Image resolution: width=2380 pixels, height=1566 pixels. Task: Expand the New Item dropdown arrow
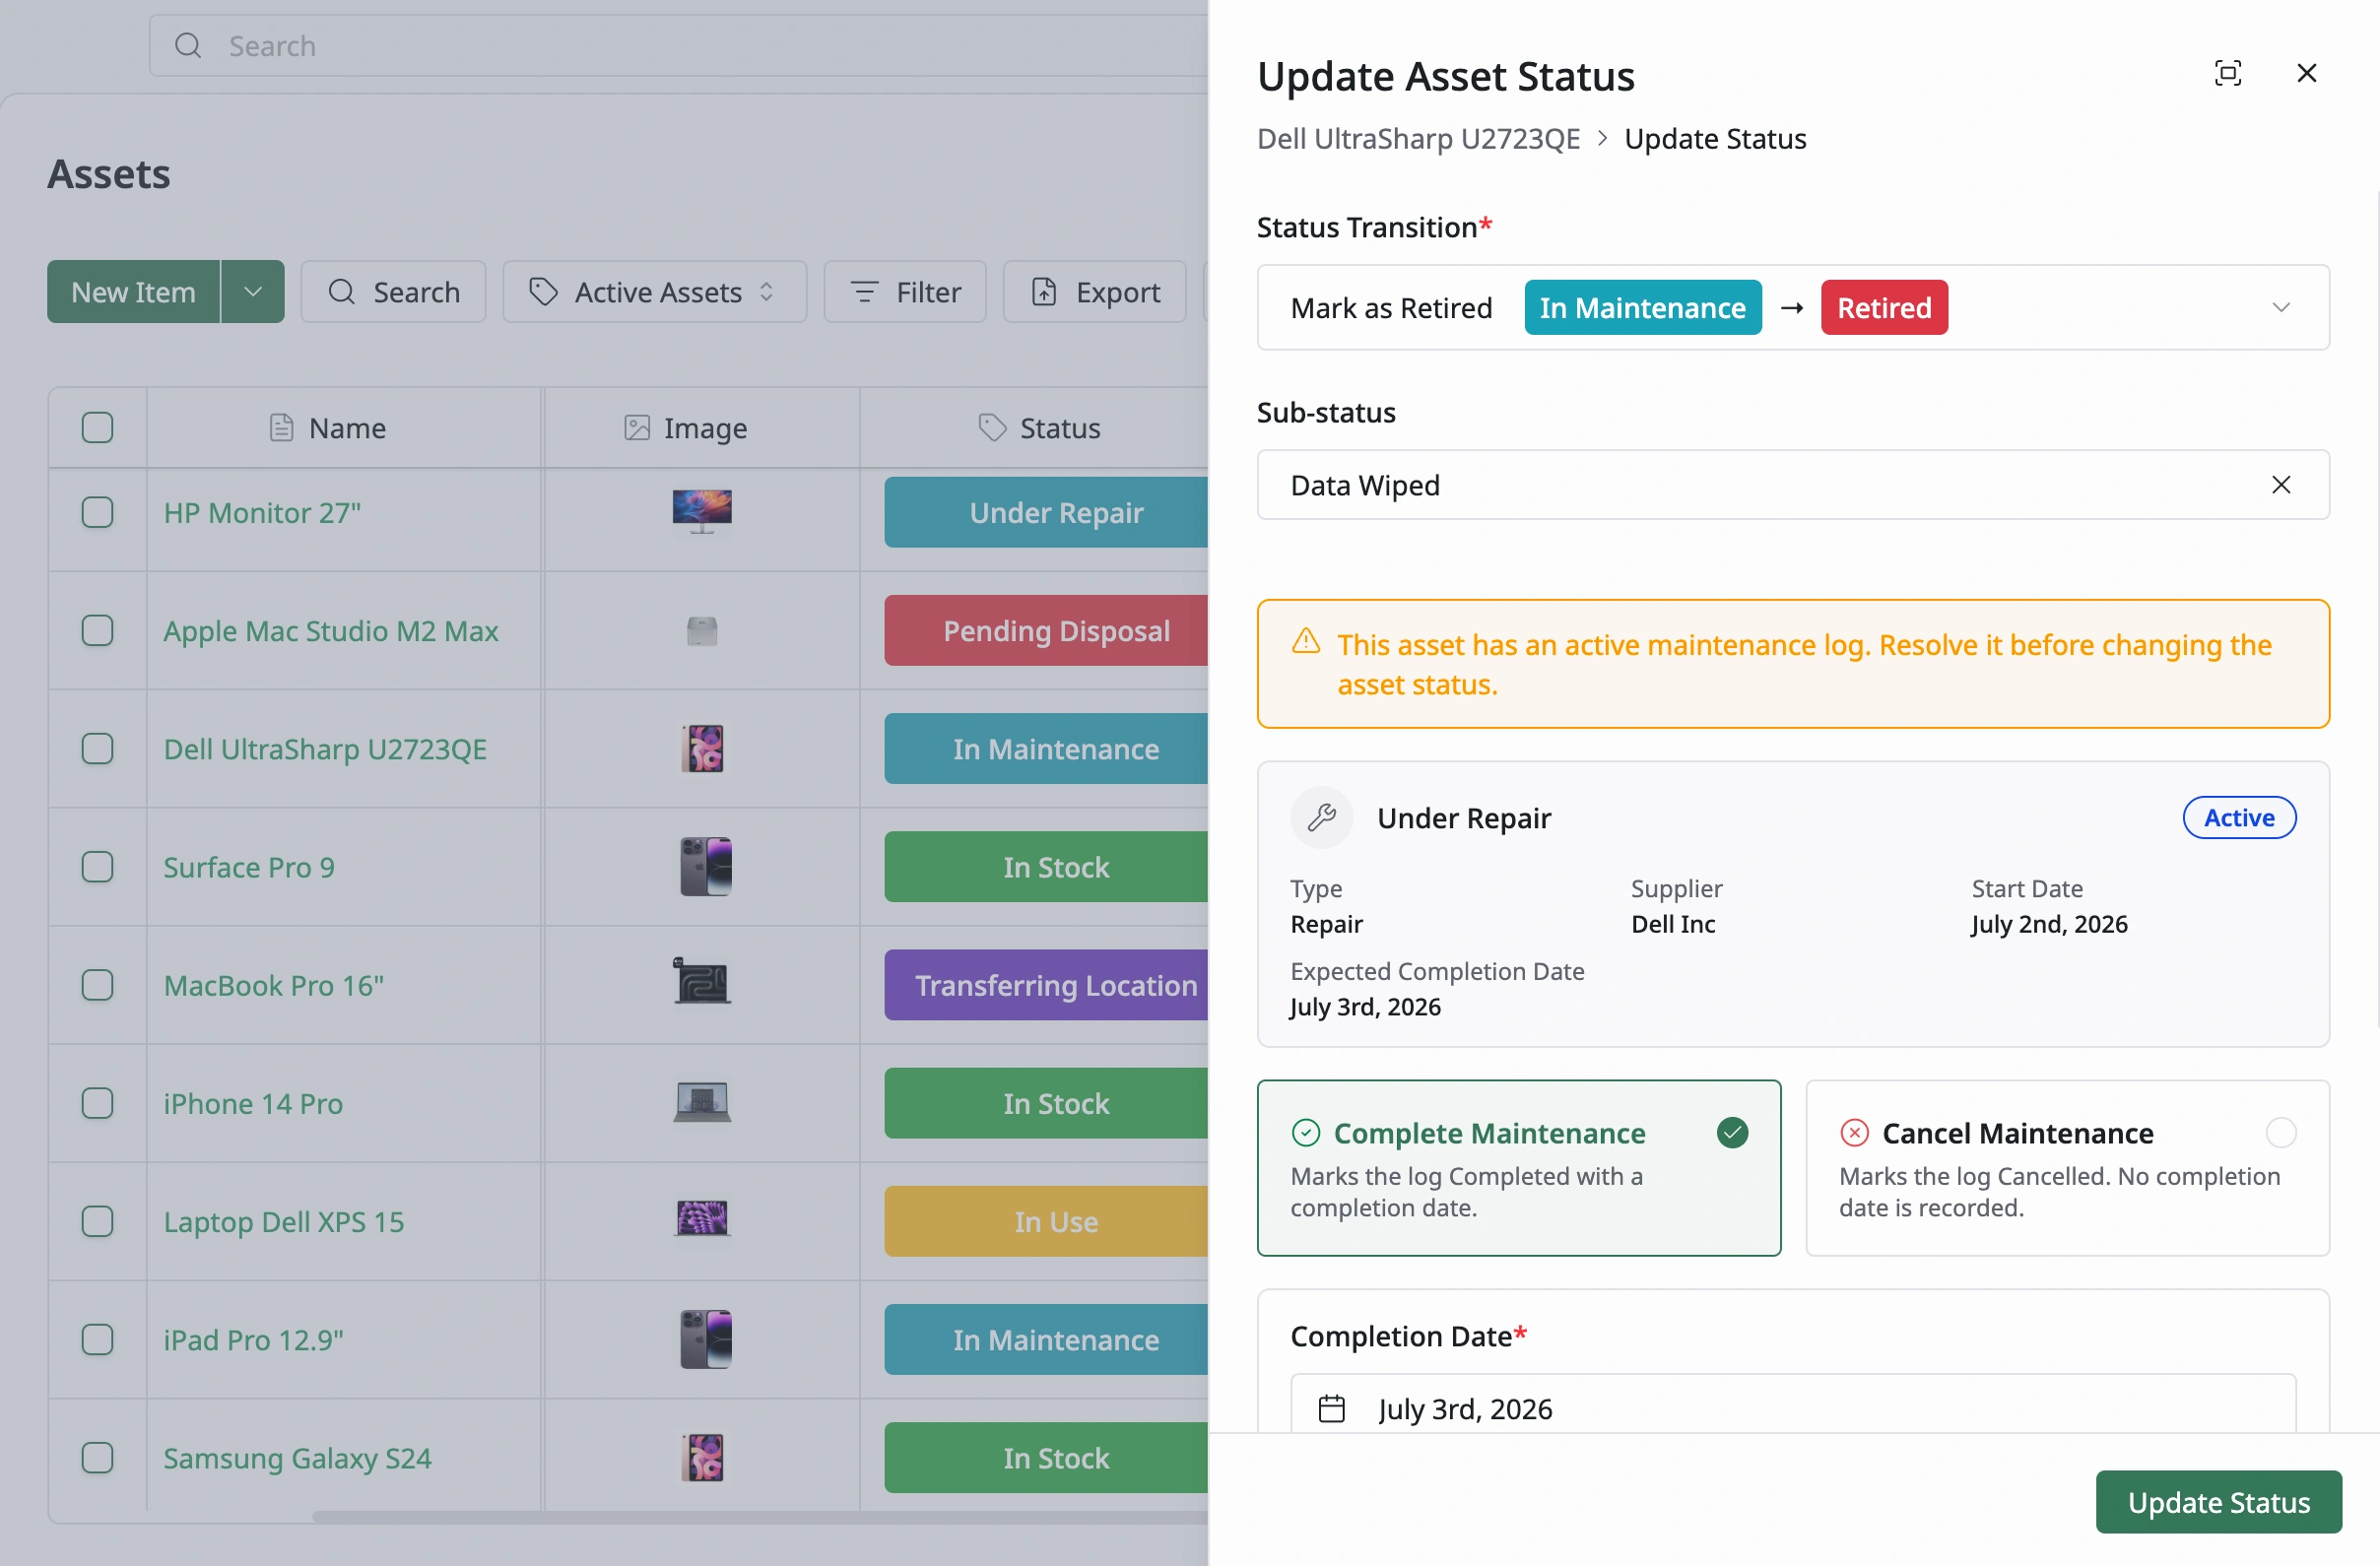pyautogui.click(x=253, y=292)
